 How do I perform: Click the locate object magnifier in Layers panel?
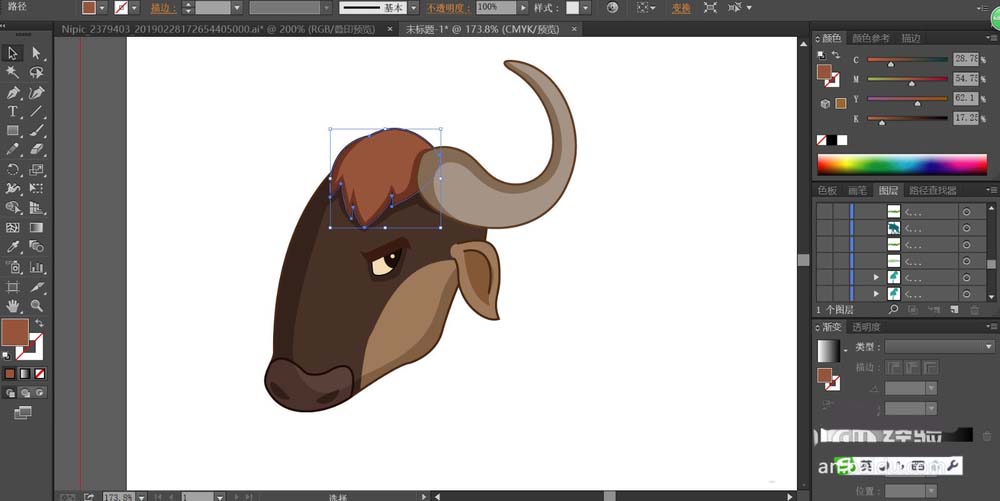[x=893, y=309]
